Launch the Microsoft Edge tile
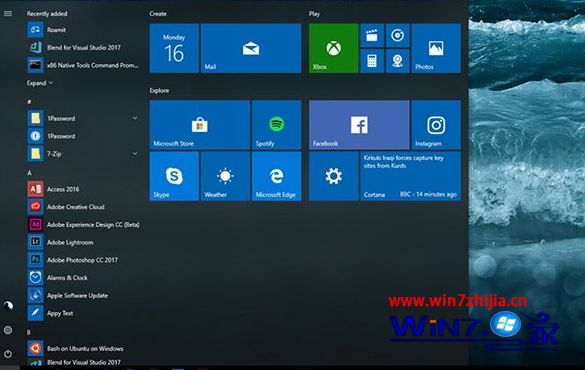The width and height of the screenshot is (585, 370). [x=276, y=176]
